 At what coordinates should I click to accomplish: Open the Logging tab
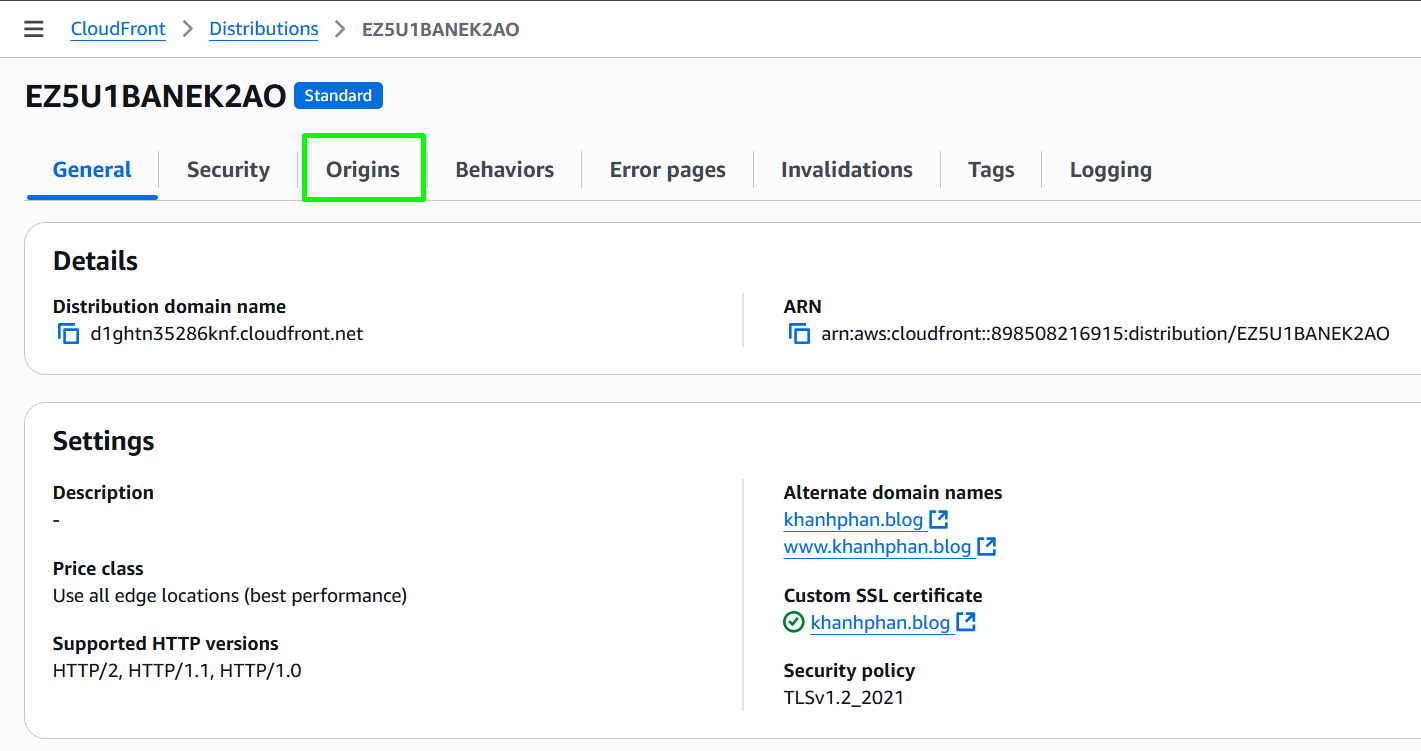click(x=1111, y=170)
